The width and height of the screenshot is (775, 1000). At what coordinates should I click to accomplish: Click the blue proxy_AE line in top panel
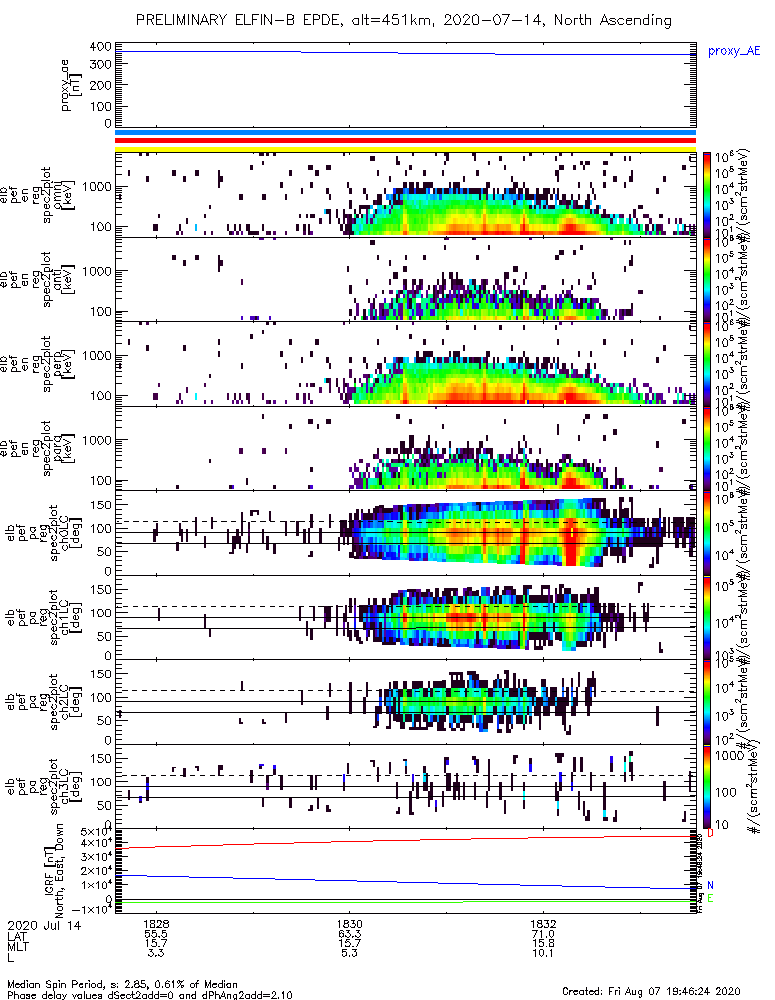point(406,53)
